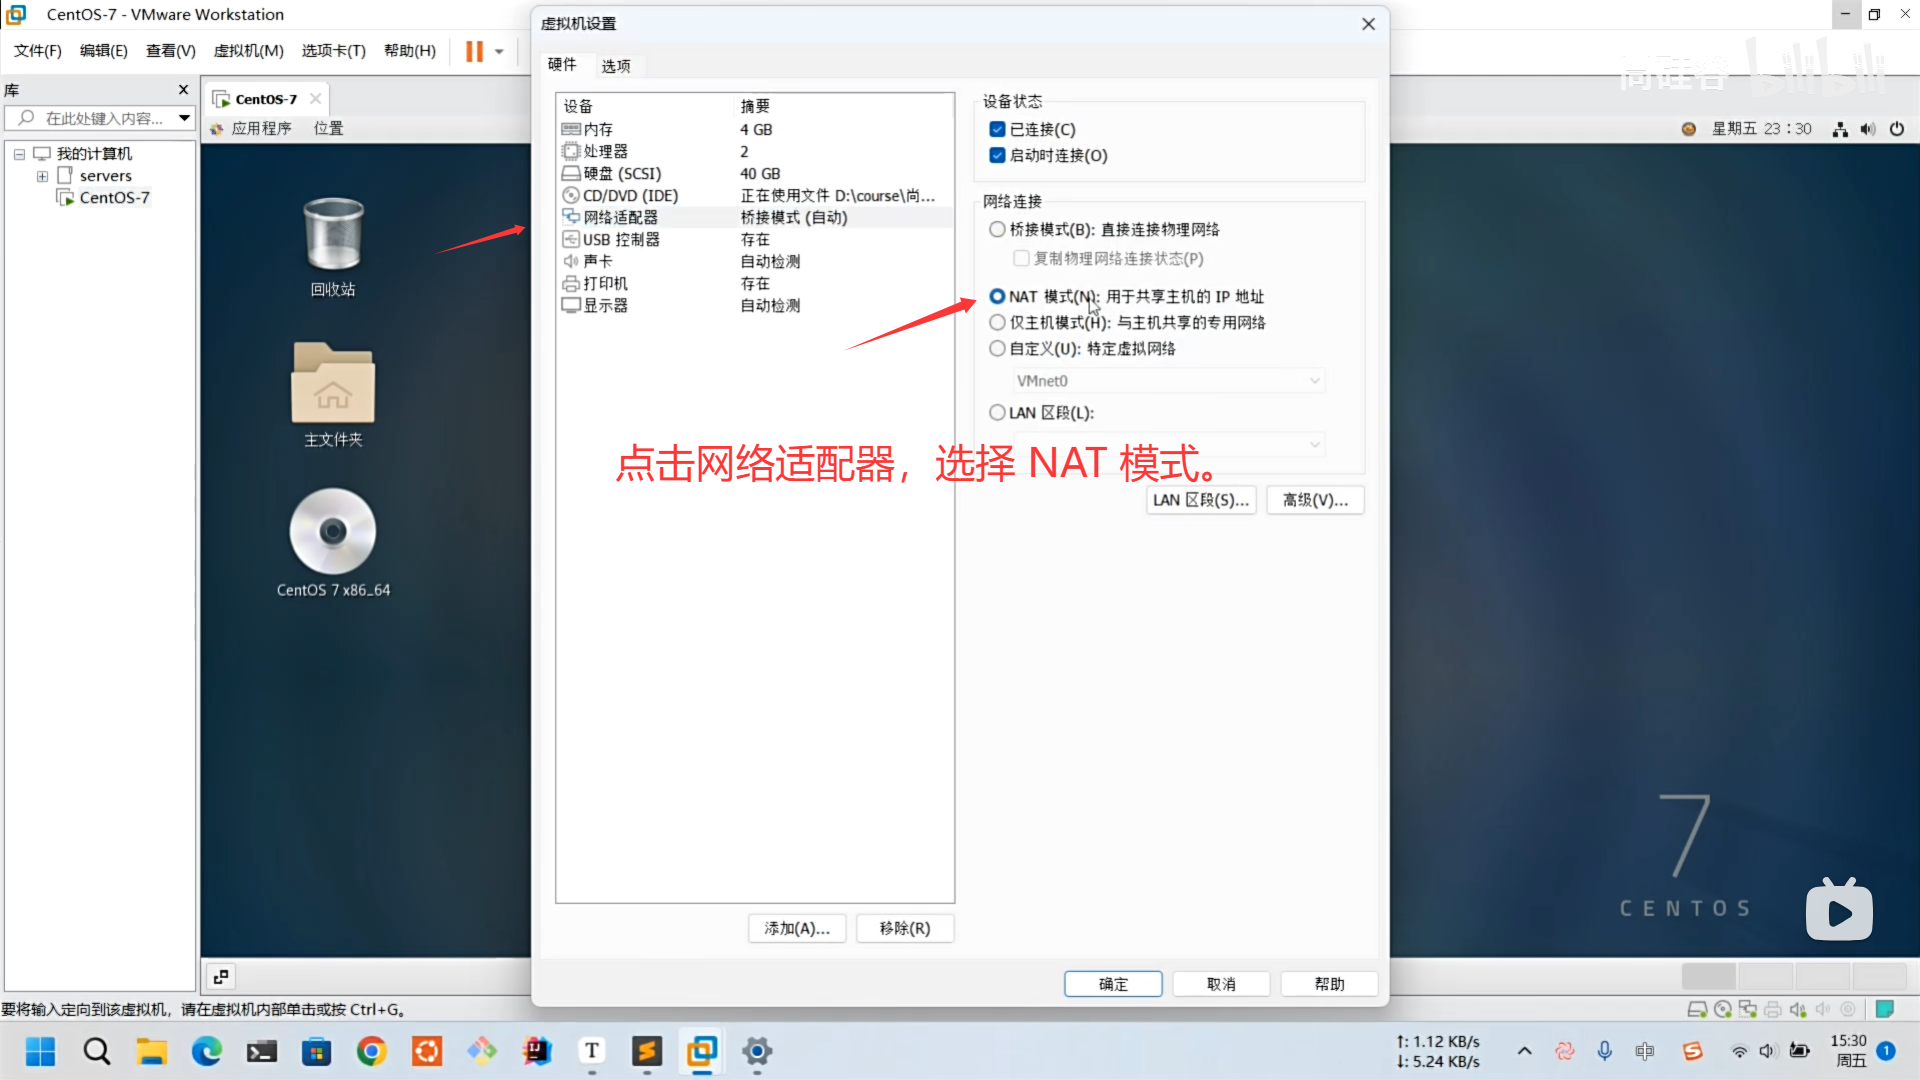Toggle the 启动时连接(O) checkbox
The height and width of the screenshot is (1080, 1920).
[997, 155]
